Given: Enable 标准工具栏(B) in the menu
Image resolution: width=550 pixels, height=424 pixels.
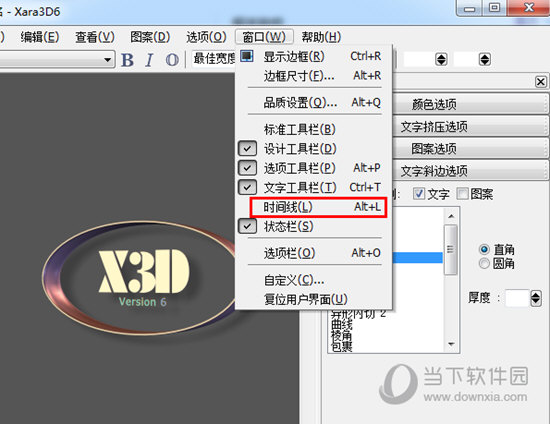Looking at the screenshot, I should [x=314, y=129].
